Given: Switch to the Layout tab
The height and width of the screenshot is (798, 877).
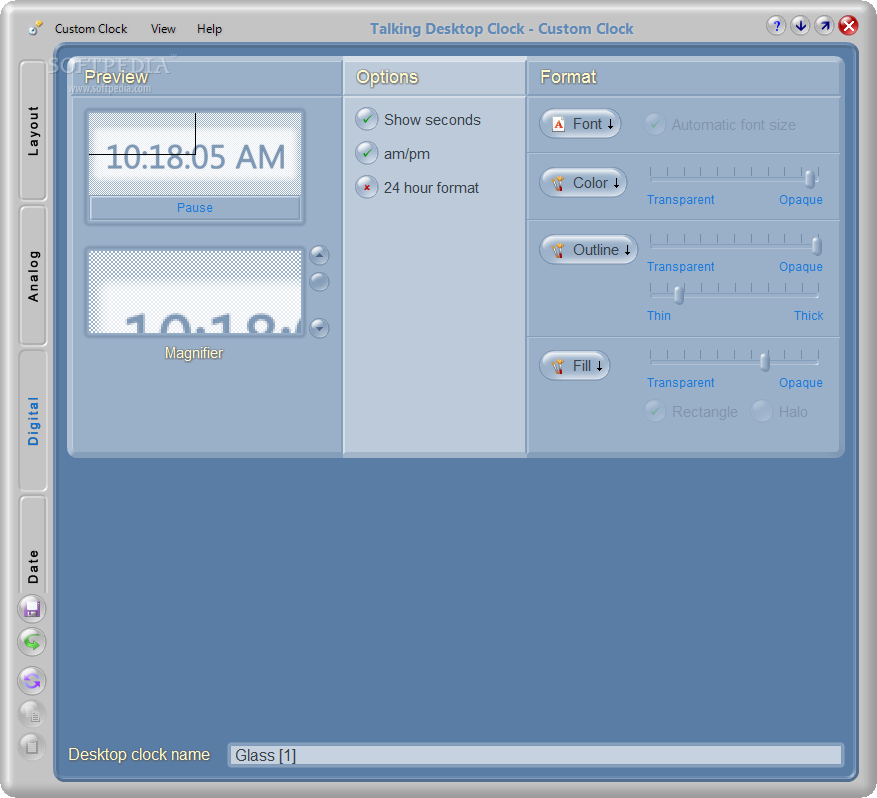Looking at the screenshot, I should [x=34, y=130].
